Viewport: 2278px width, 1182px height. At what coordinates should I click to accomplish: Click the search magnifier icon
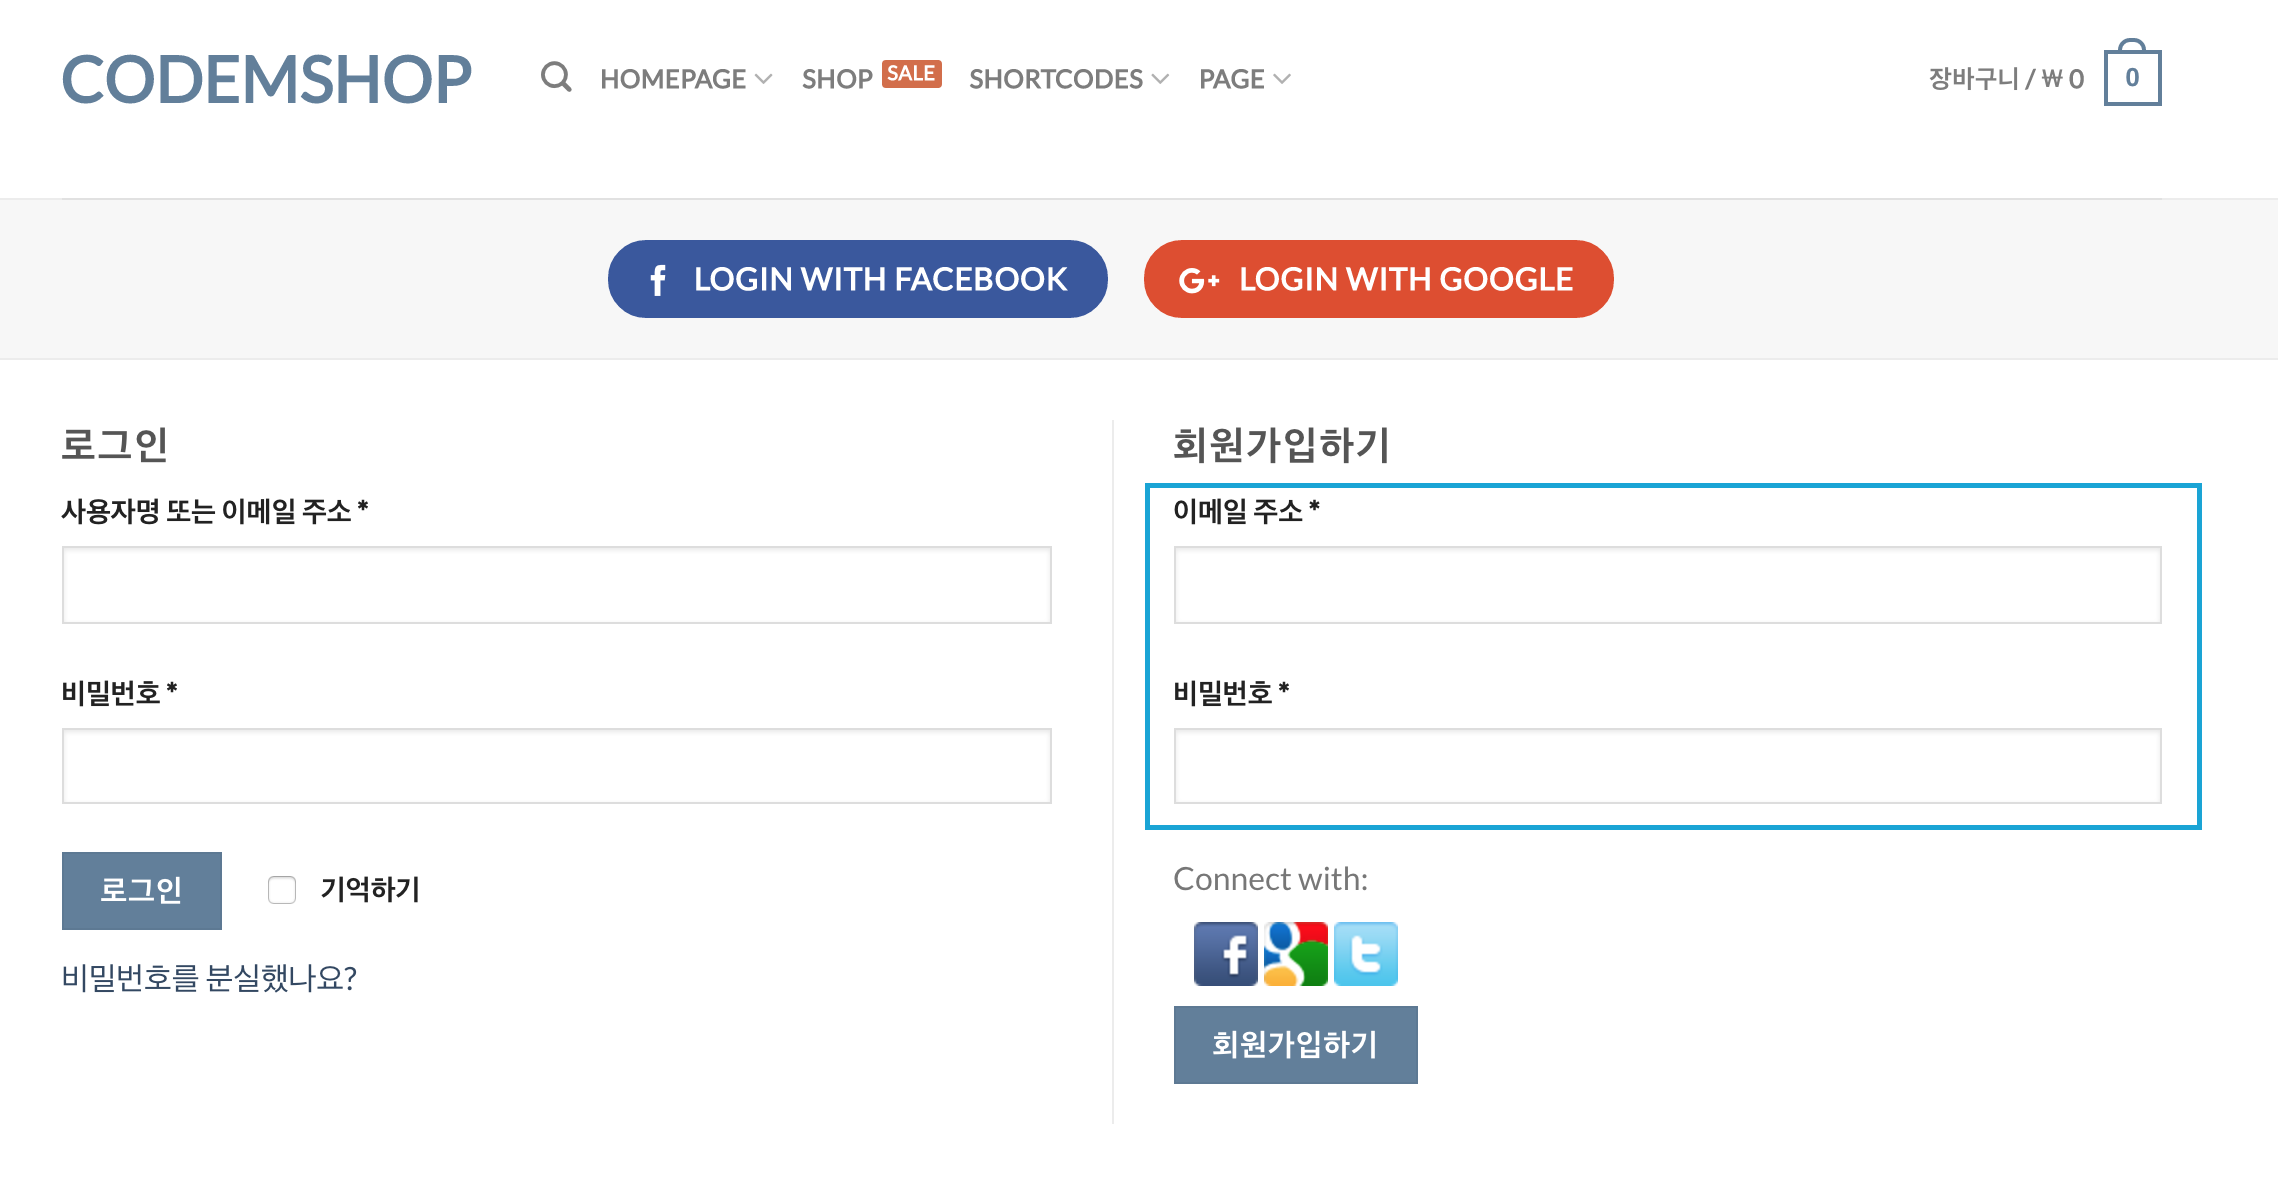click(557, 78)
